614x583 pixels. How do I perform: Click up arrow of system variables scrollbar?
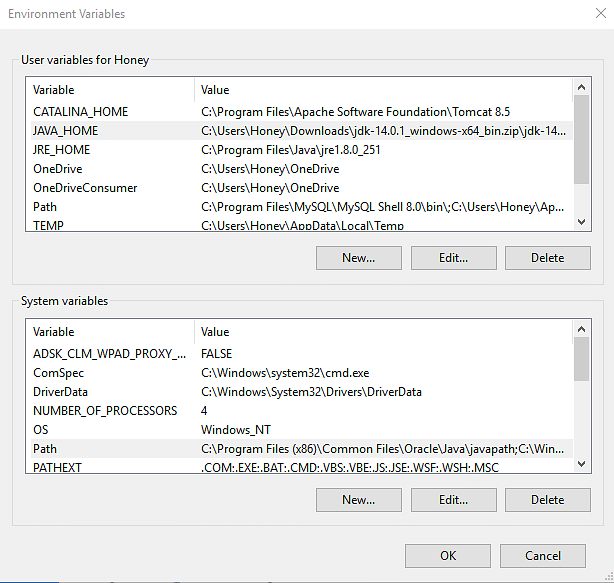(581, 329)
